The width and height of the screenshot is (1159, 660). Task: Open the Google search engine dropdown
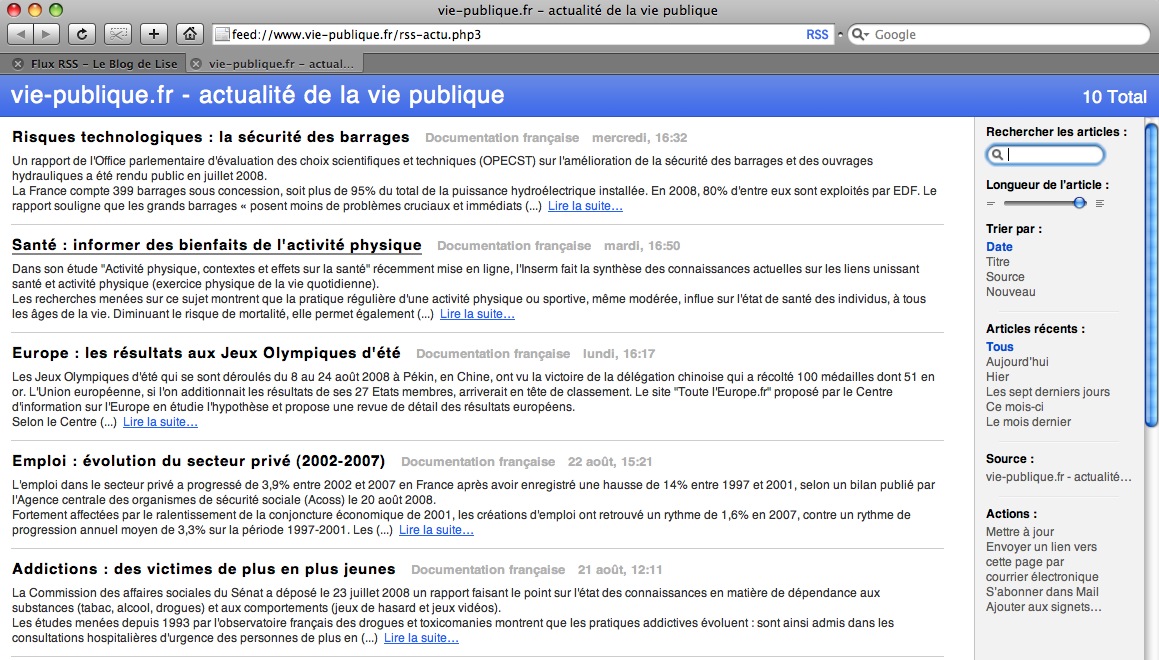click(861, 35)
